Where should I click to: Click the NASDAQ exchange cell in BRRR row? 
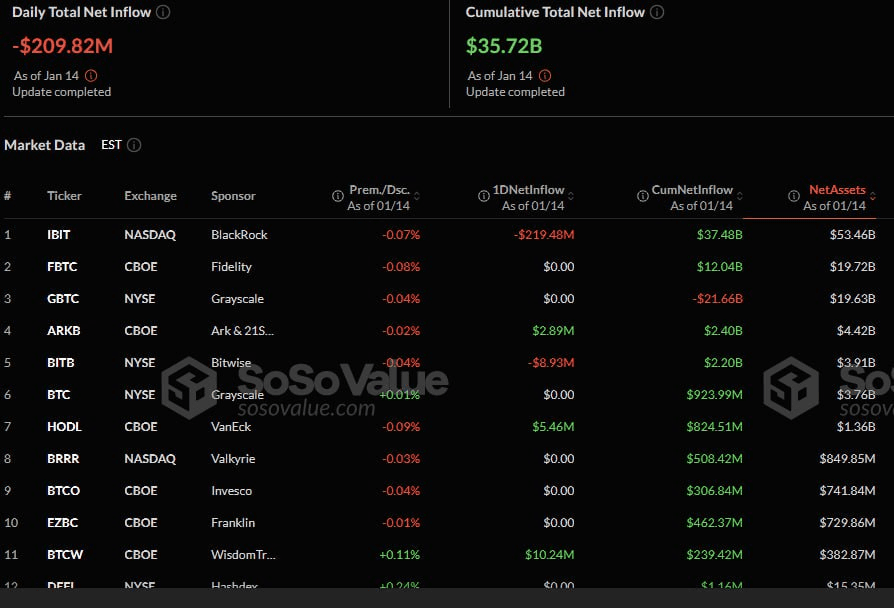[150, 458]
